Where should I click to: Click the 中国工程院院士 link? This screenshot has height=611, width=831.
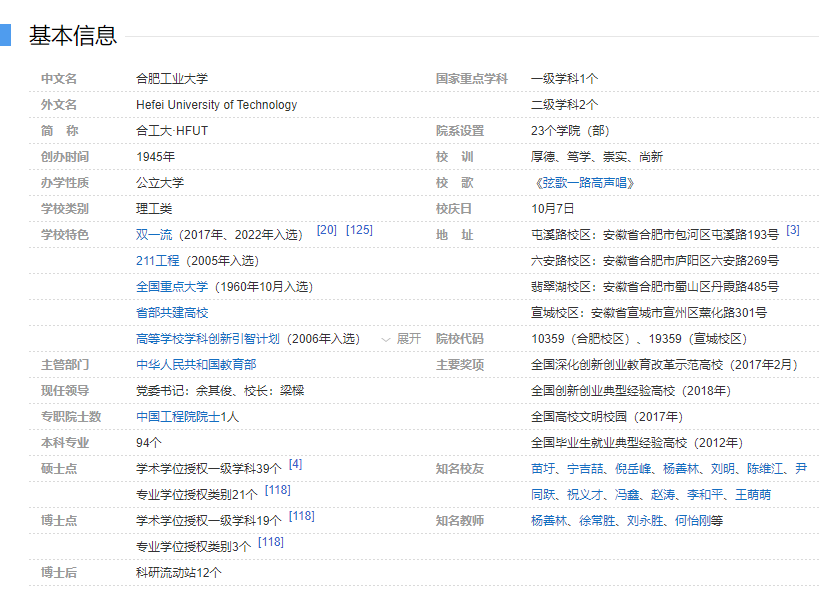coord(178,417)
